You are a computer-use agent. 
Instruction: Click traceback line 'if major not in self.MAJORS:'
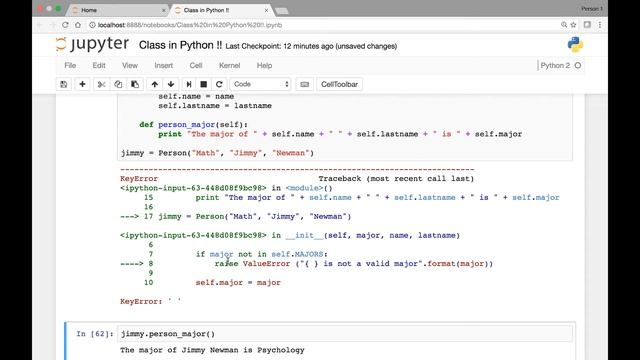[262, 254]
